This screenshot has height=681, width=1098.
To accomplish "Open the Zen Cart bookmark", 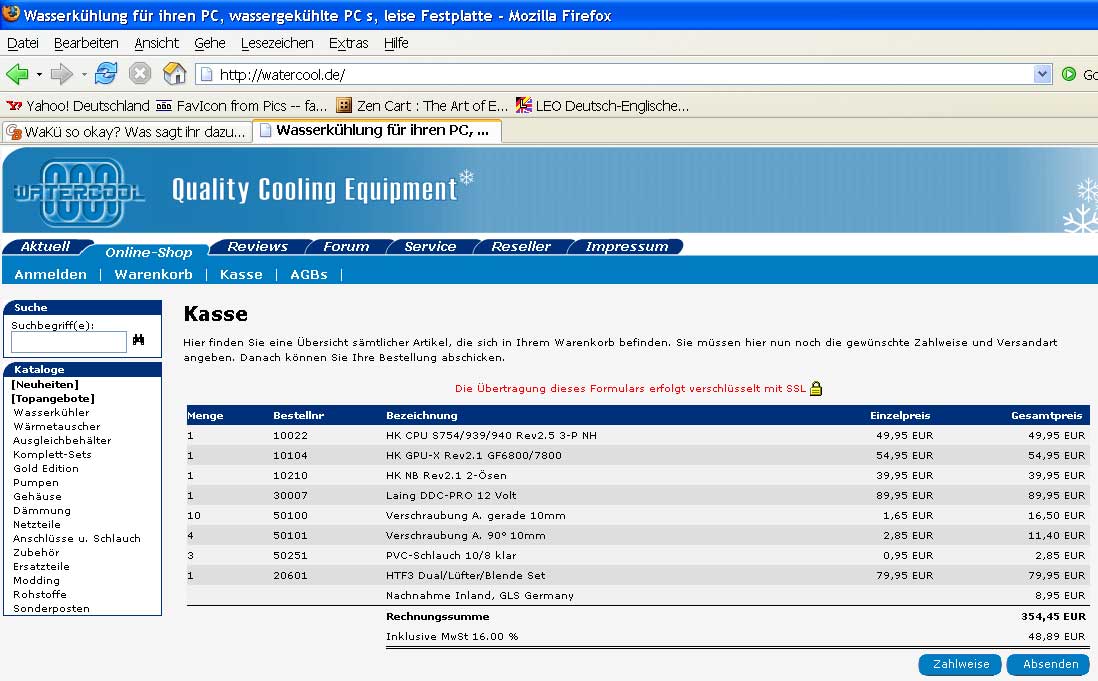I will 422,106.
